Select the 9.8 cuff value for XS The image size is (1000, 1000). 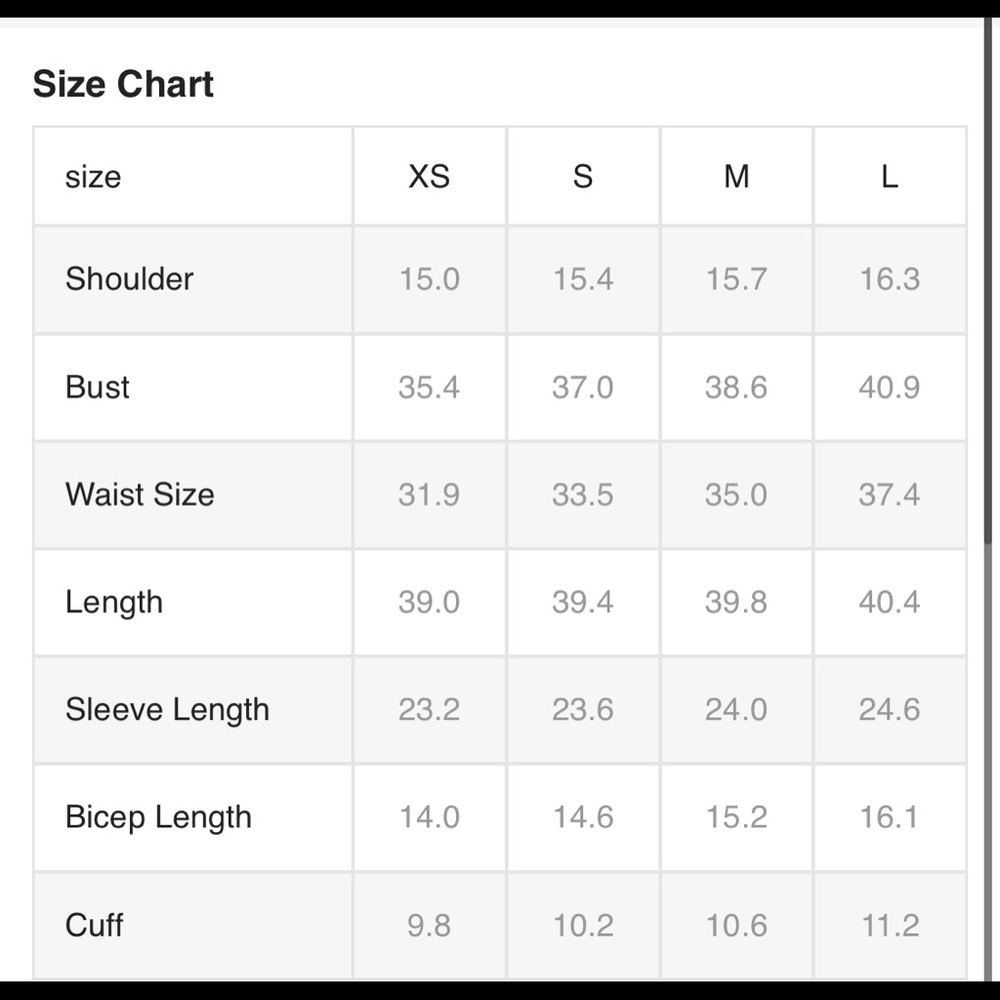pos(429,925)
